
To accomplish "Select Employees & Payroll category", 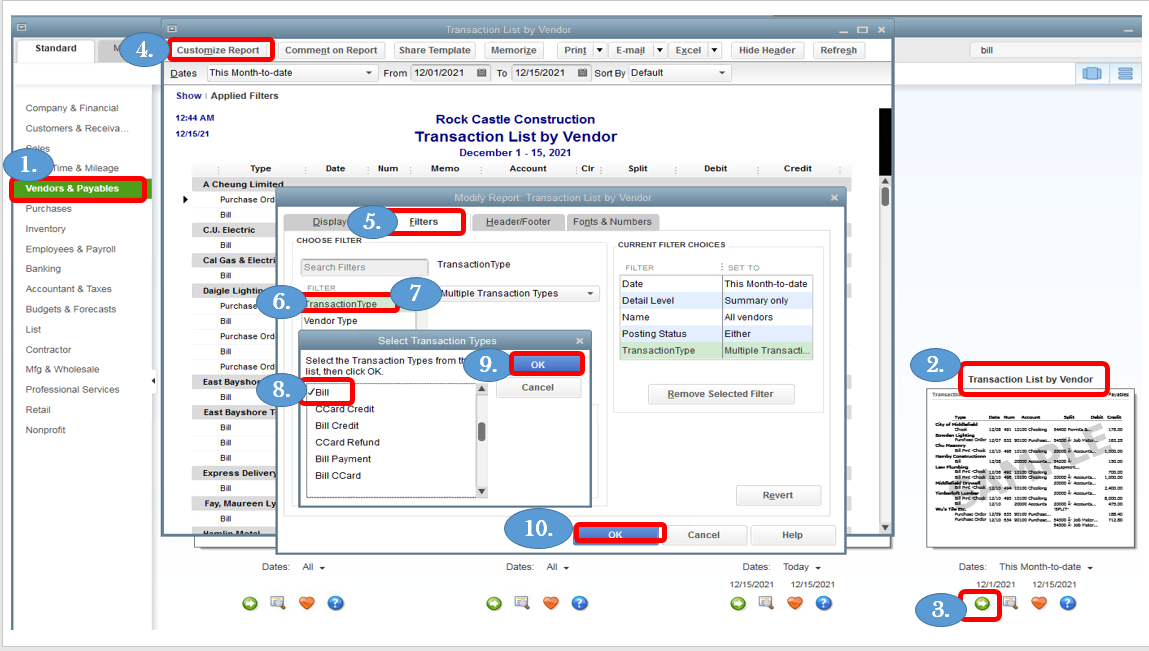I will tap(70, 249).
